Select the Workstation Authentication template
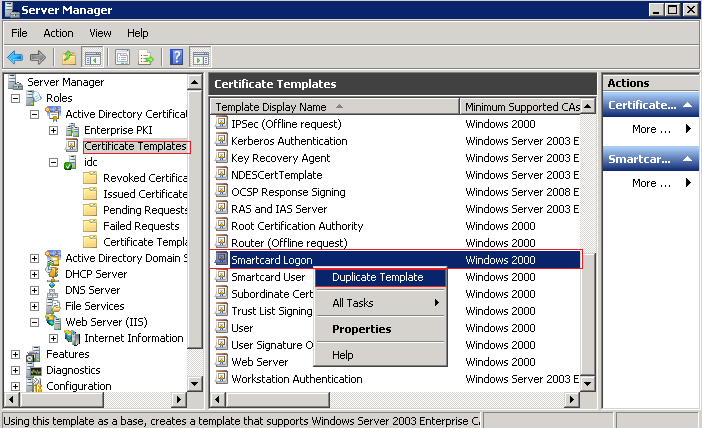 pyautogui.click(x=296, y=379)
